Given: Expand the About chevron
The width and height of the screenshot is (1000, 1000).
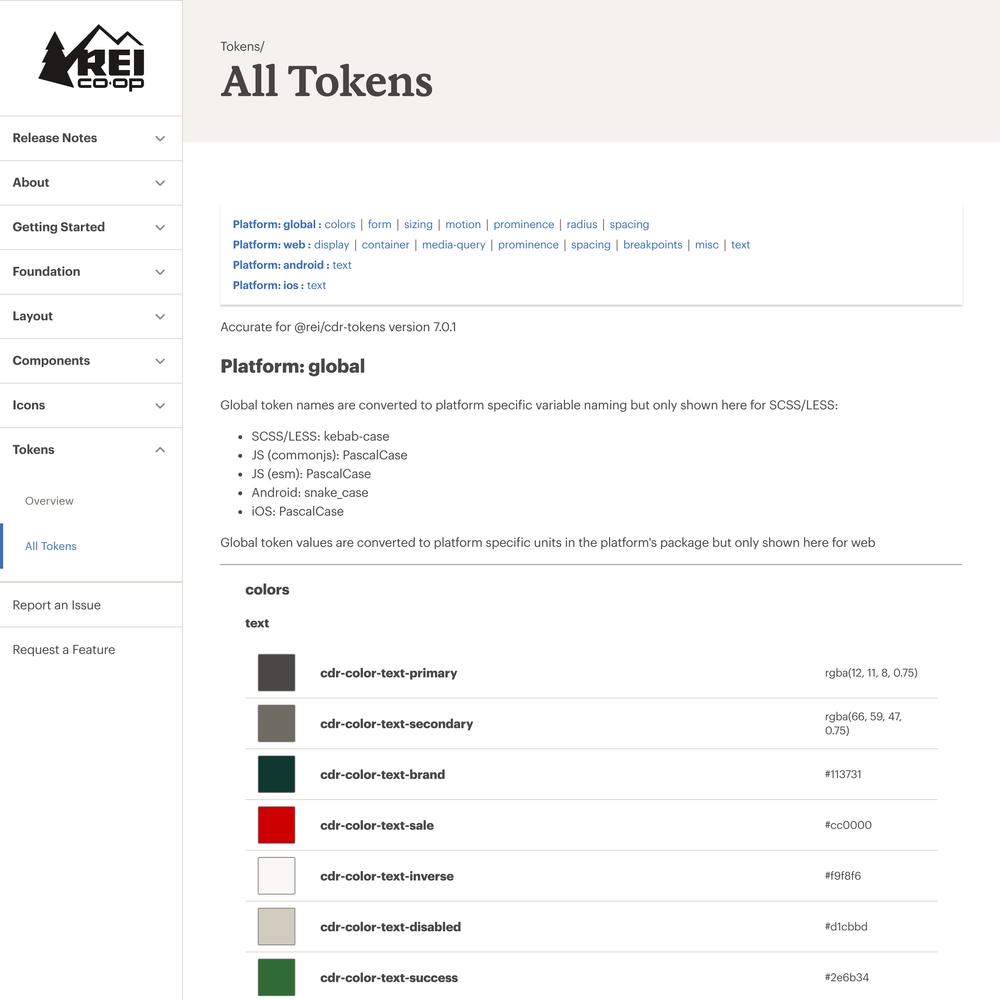Looking at the screenshot, I should point(160,183).
